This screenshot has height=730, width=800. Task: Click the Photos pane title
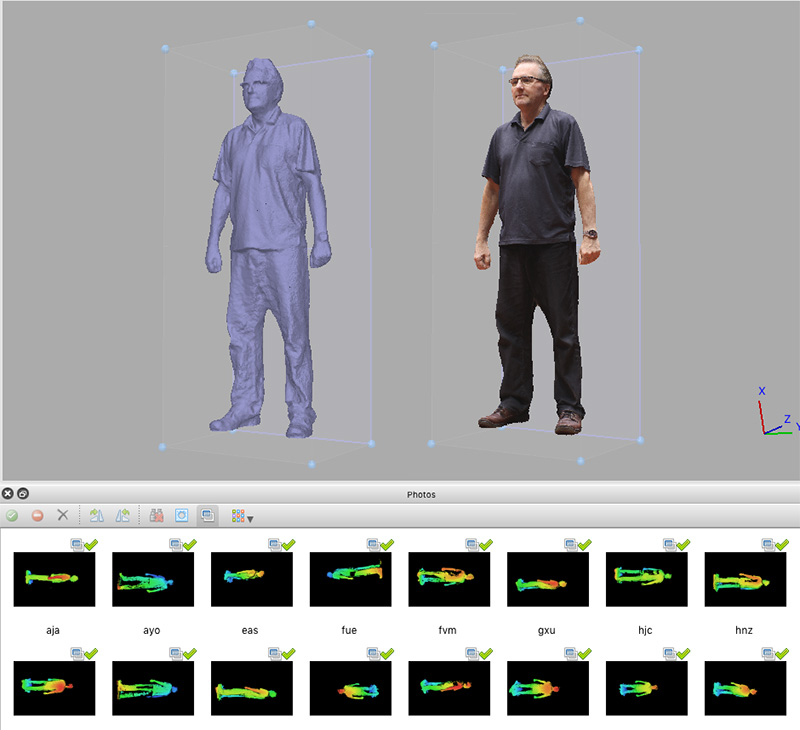421,494
